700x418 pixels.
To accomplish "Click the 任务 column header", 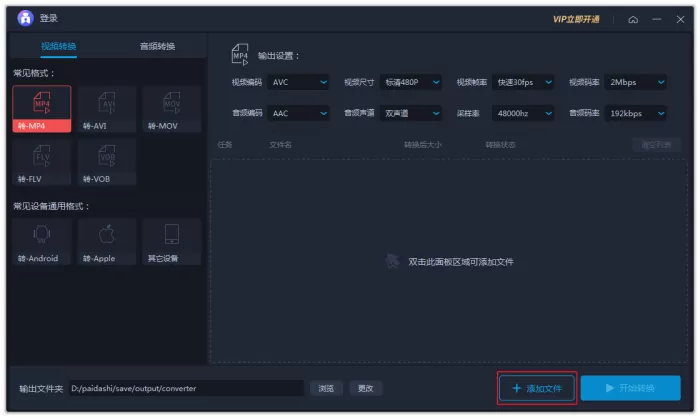I will pos(225,145).
